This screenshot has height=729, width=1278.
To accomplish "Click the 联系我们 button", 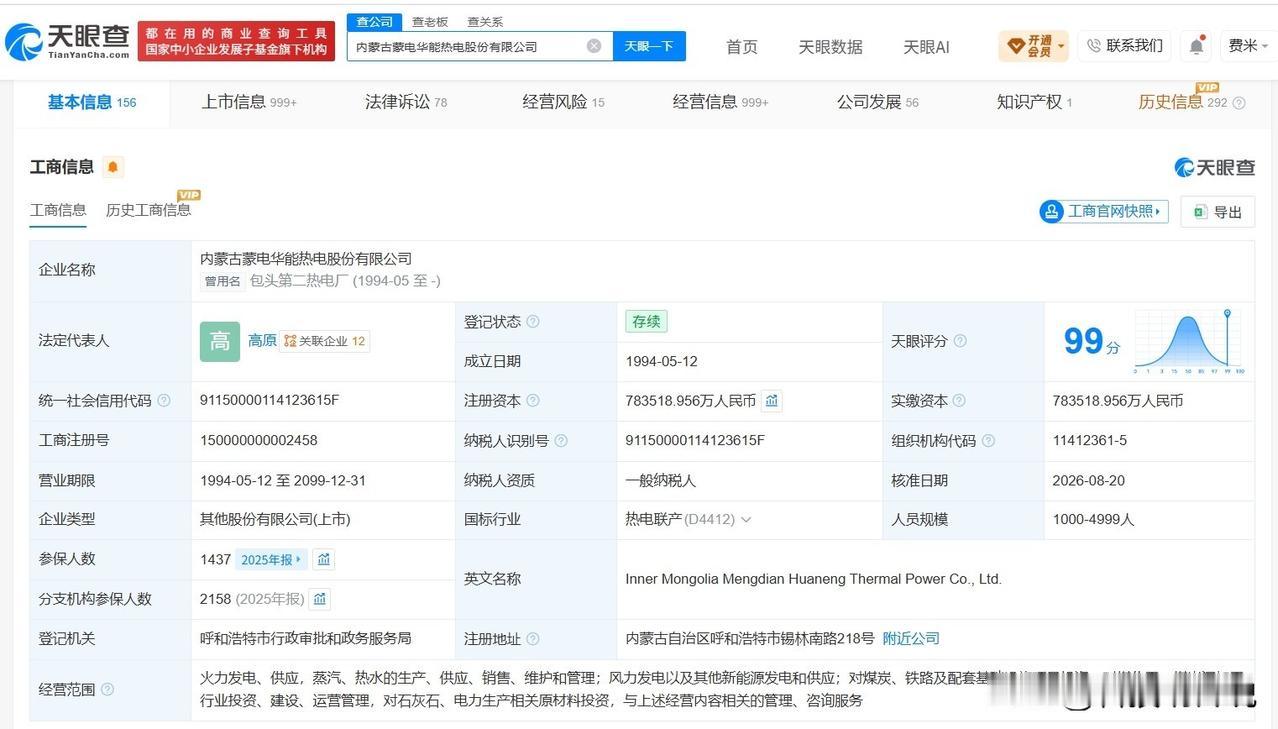I will [1124, 46].
